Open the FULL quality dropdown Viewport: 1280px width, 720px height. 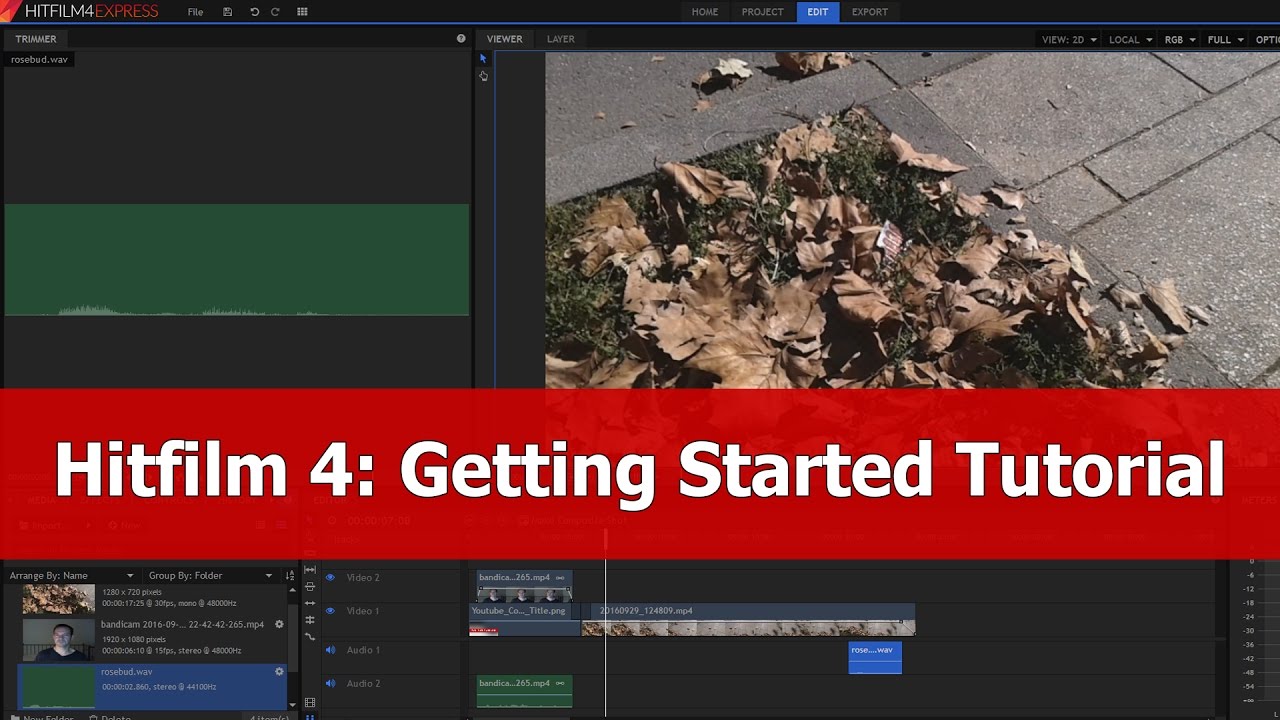(1225, 40)
